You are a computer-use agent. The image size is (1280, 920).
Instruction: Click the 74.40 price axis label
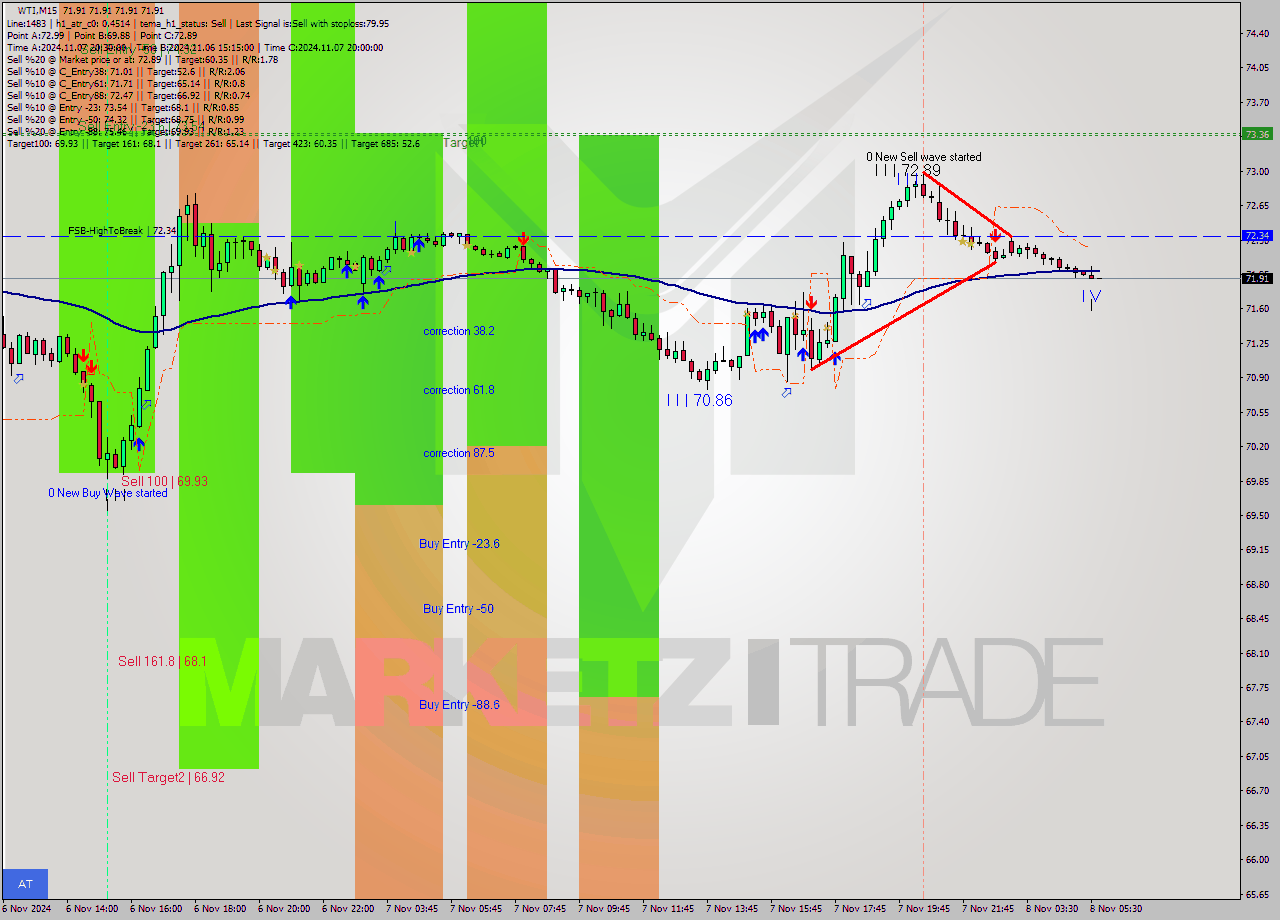tap(1257, 33)
